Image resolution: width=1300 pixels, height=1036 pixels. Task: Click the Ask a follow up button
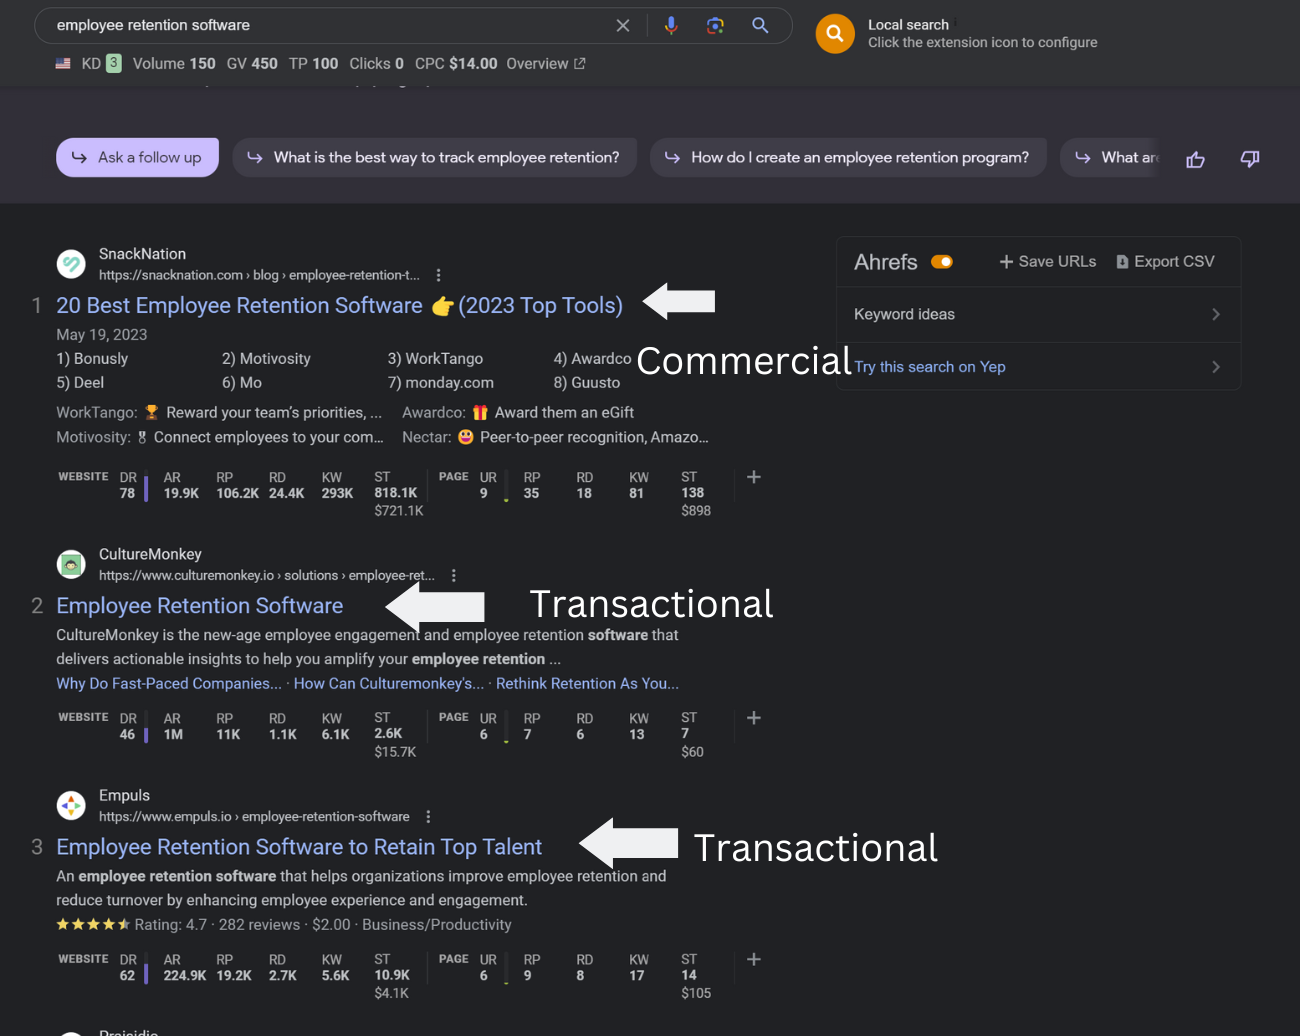(x=137, y=157)
